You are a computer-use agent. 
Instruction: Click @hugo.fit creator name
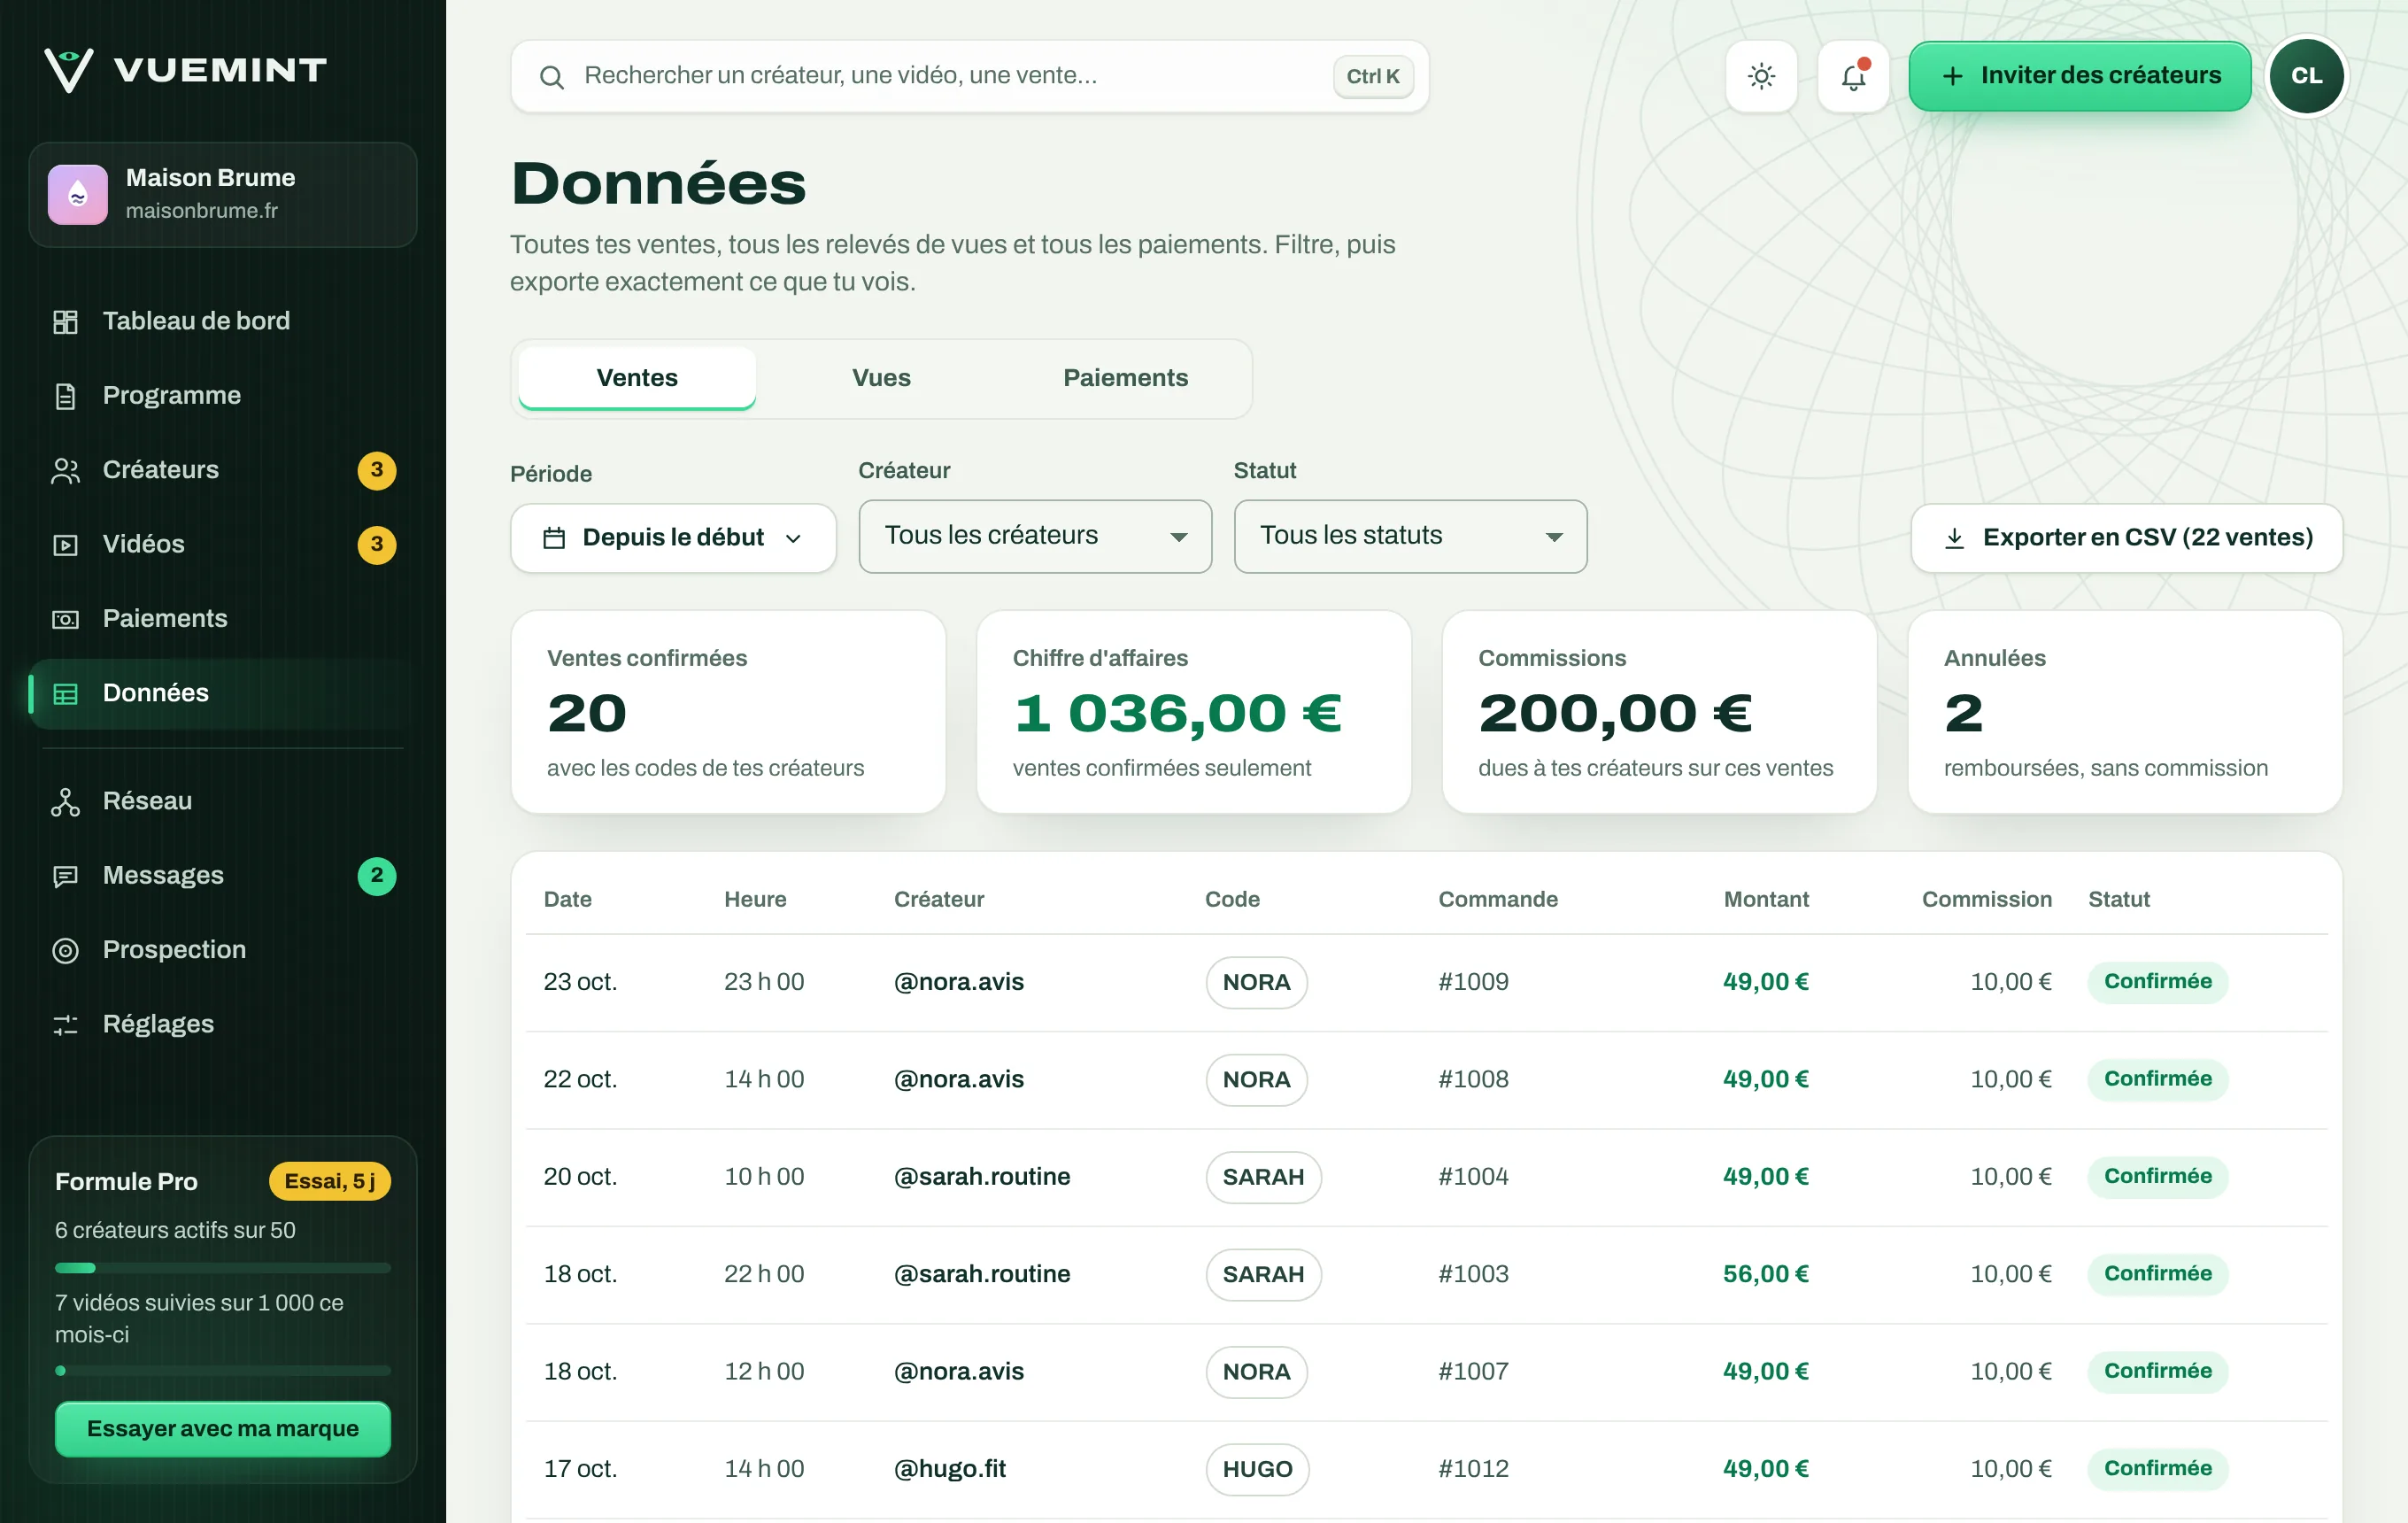tap(949, 1469)
